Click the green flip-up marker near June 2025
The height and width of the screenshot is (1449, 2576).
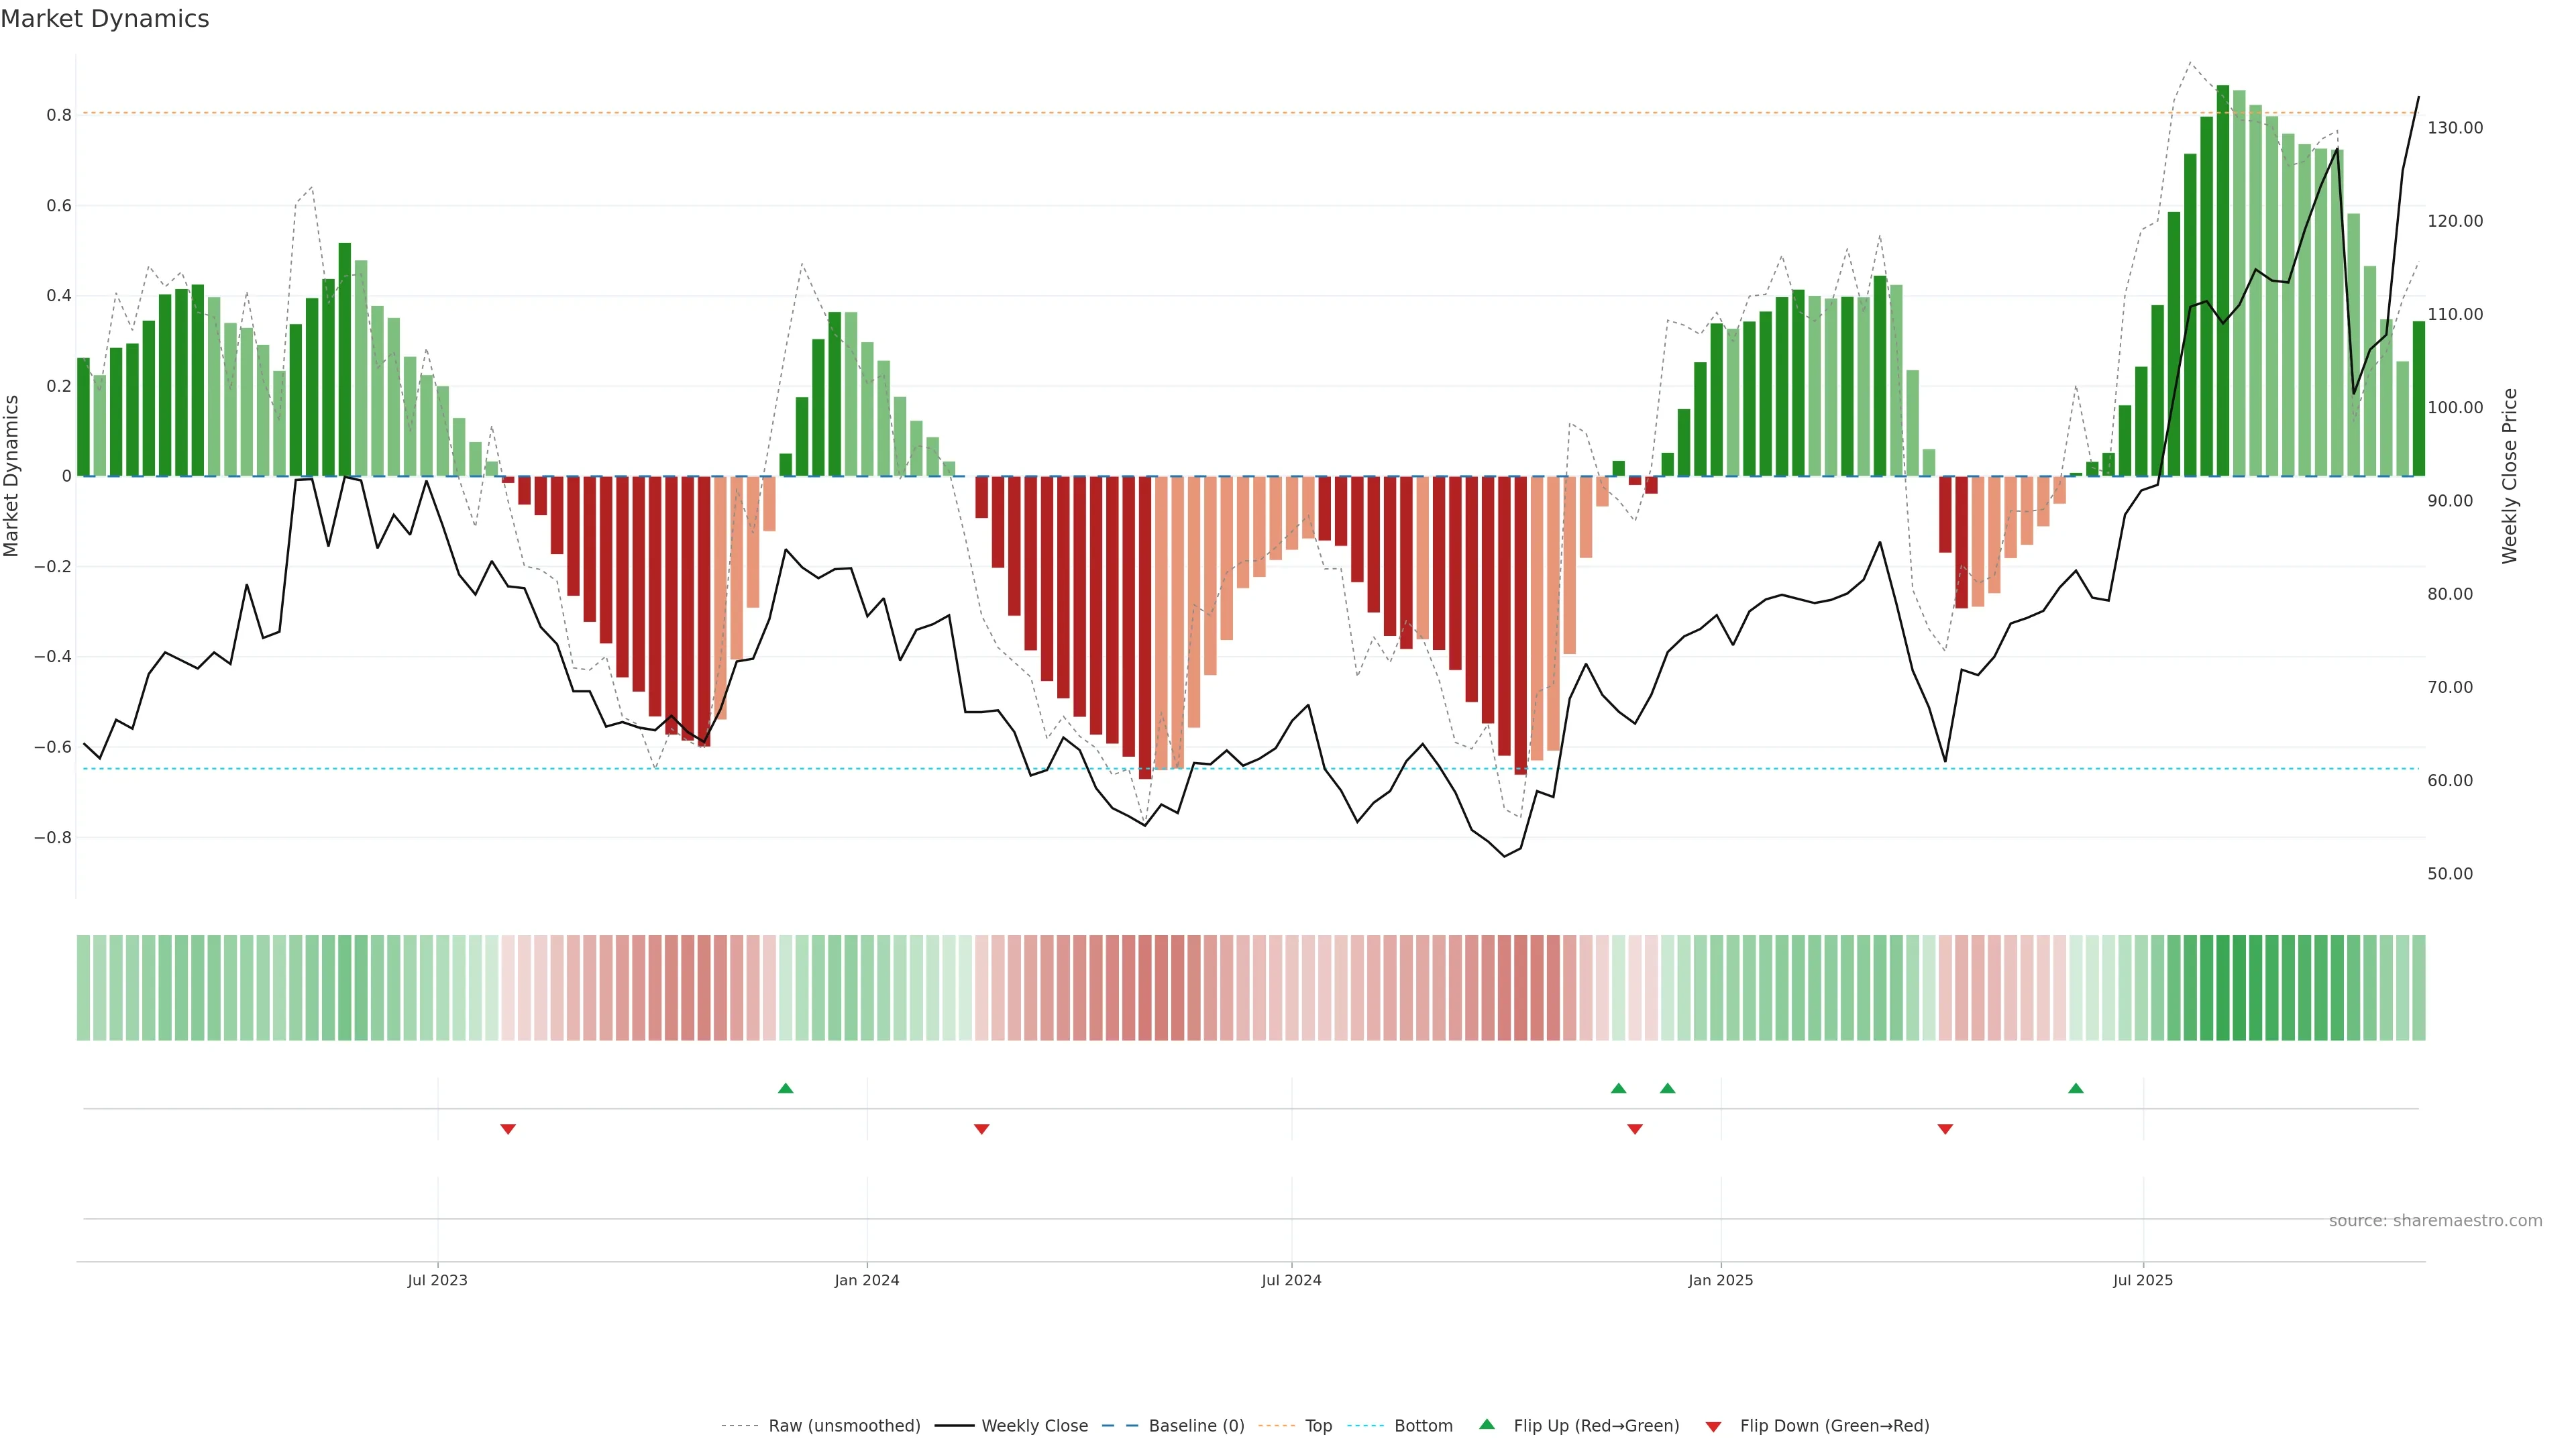[x=2076, y=1088]
